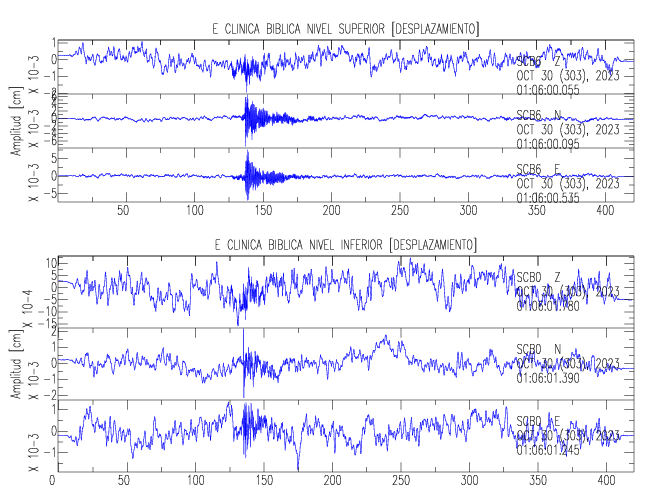This screenshot has height=500, width=650.
Task: Click the 400 tick on NIVEL INFERIOR time axis
Action: (606, 481)
